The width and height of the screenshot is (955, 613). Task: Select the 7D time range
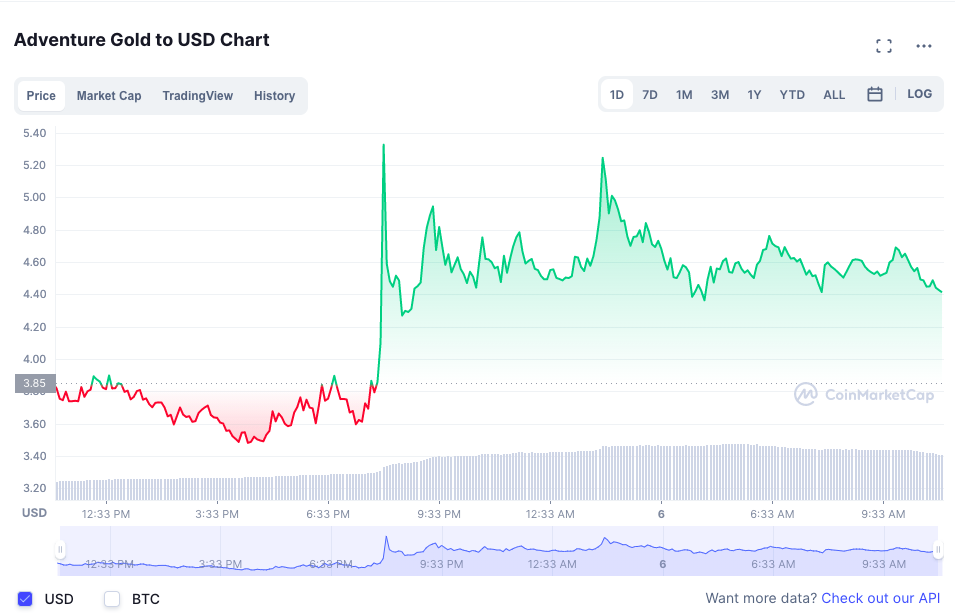(x=650, y=94)
